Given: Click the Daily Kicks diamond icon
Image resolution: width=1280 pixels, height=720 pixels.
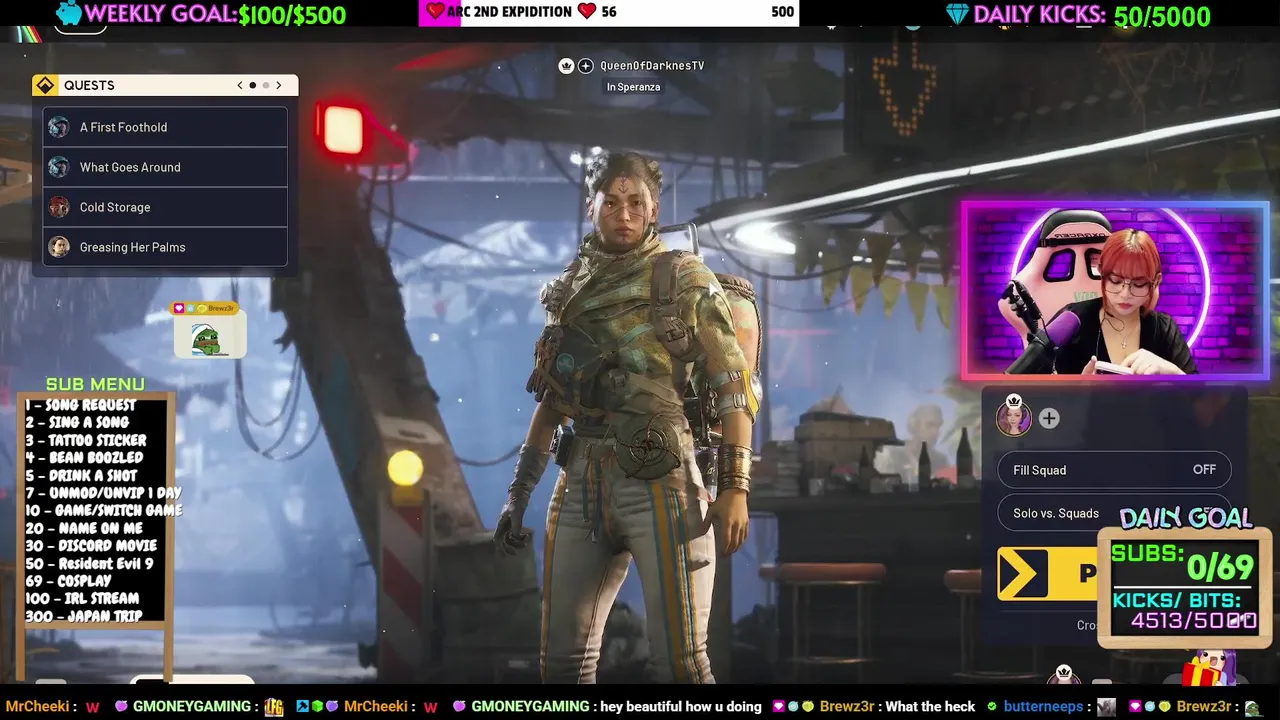Looking at the screenshot, I should point(957,14).
